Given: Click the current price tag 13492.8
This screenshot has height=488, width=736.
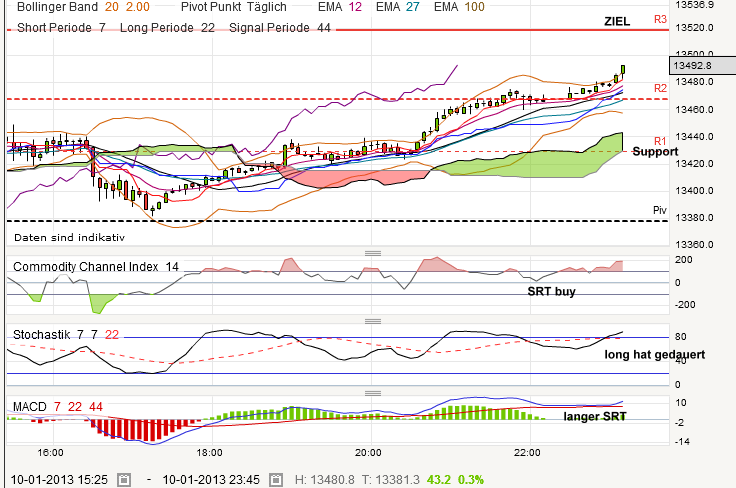Looking at the screenshot, I should tap(702, 66).
